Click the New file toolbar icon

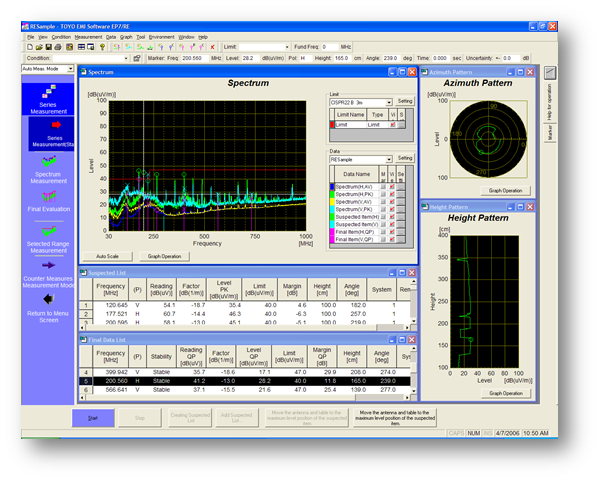coord(29,47)
